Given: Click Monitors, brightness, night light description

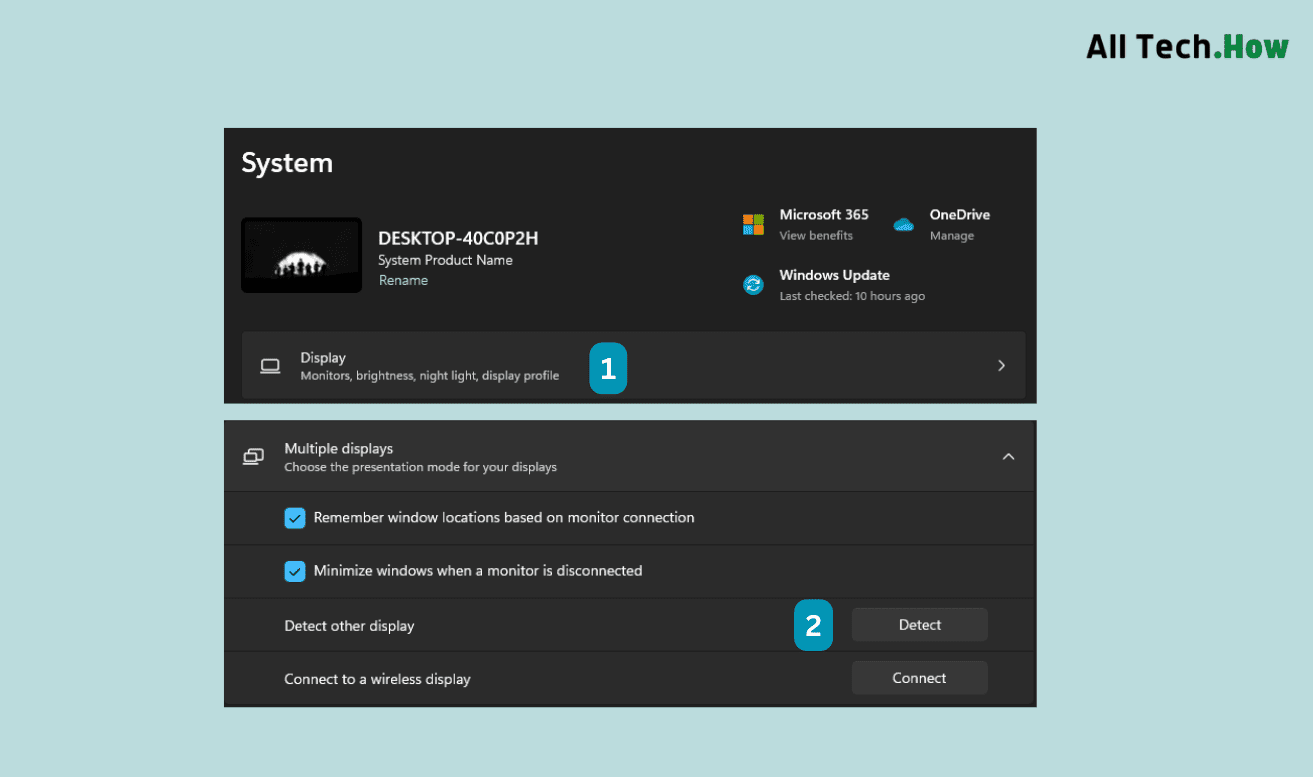Looking at the screenshot, I should 430,376.
